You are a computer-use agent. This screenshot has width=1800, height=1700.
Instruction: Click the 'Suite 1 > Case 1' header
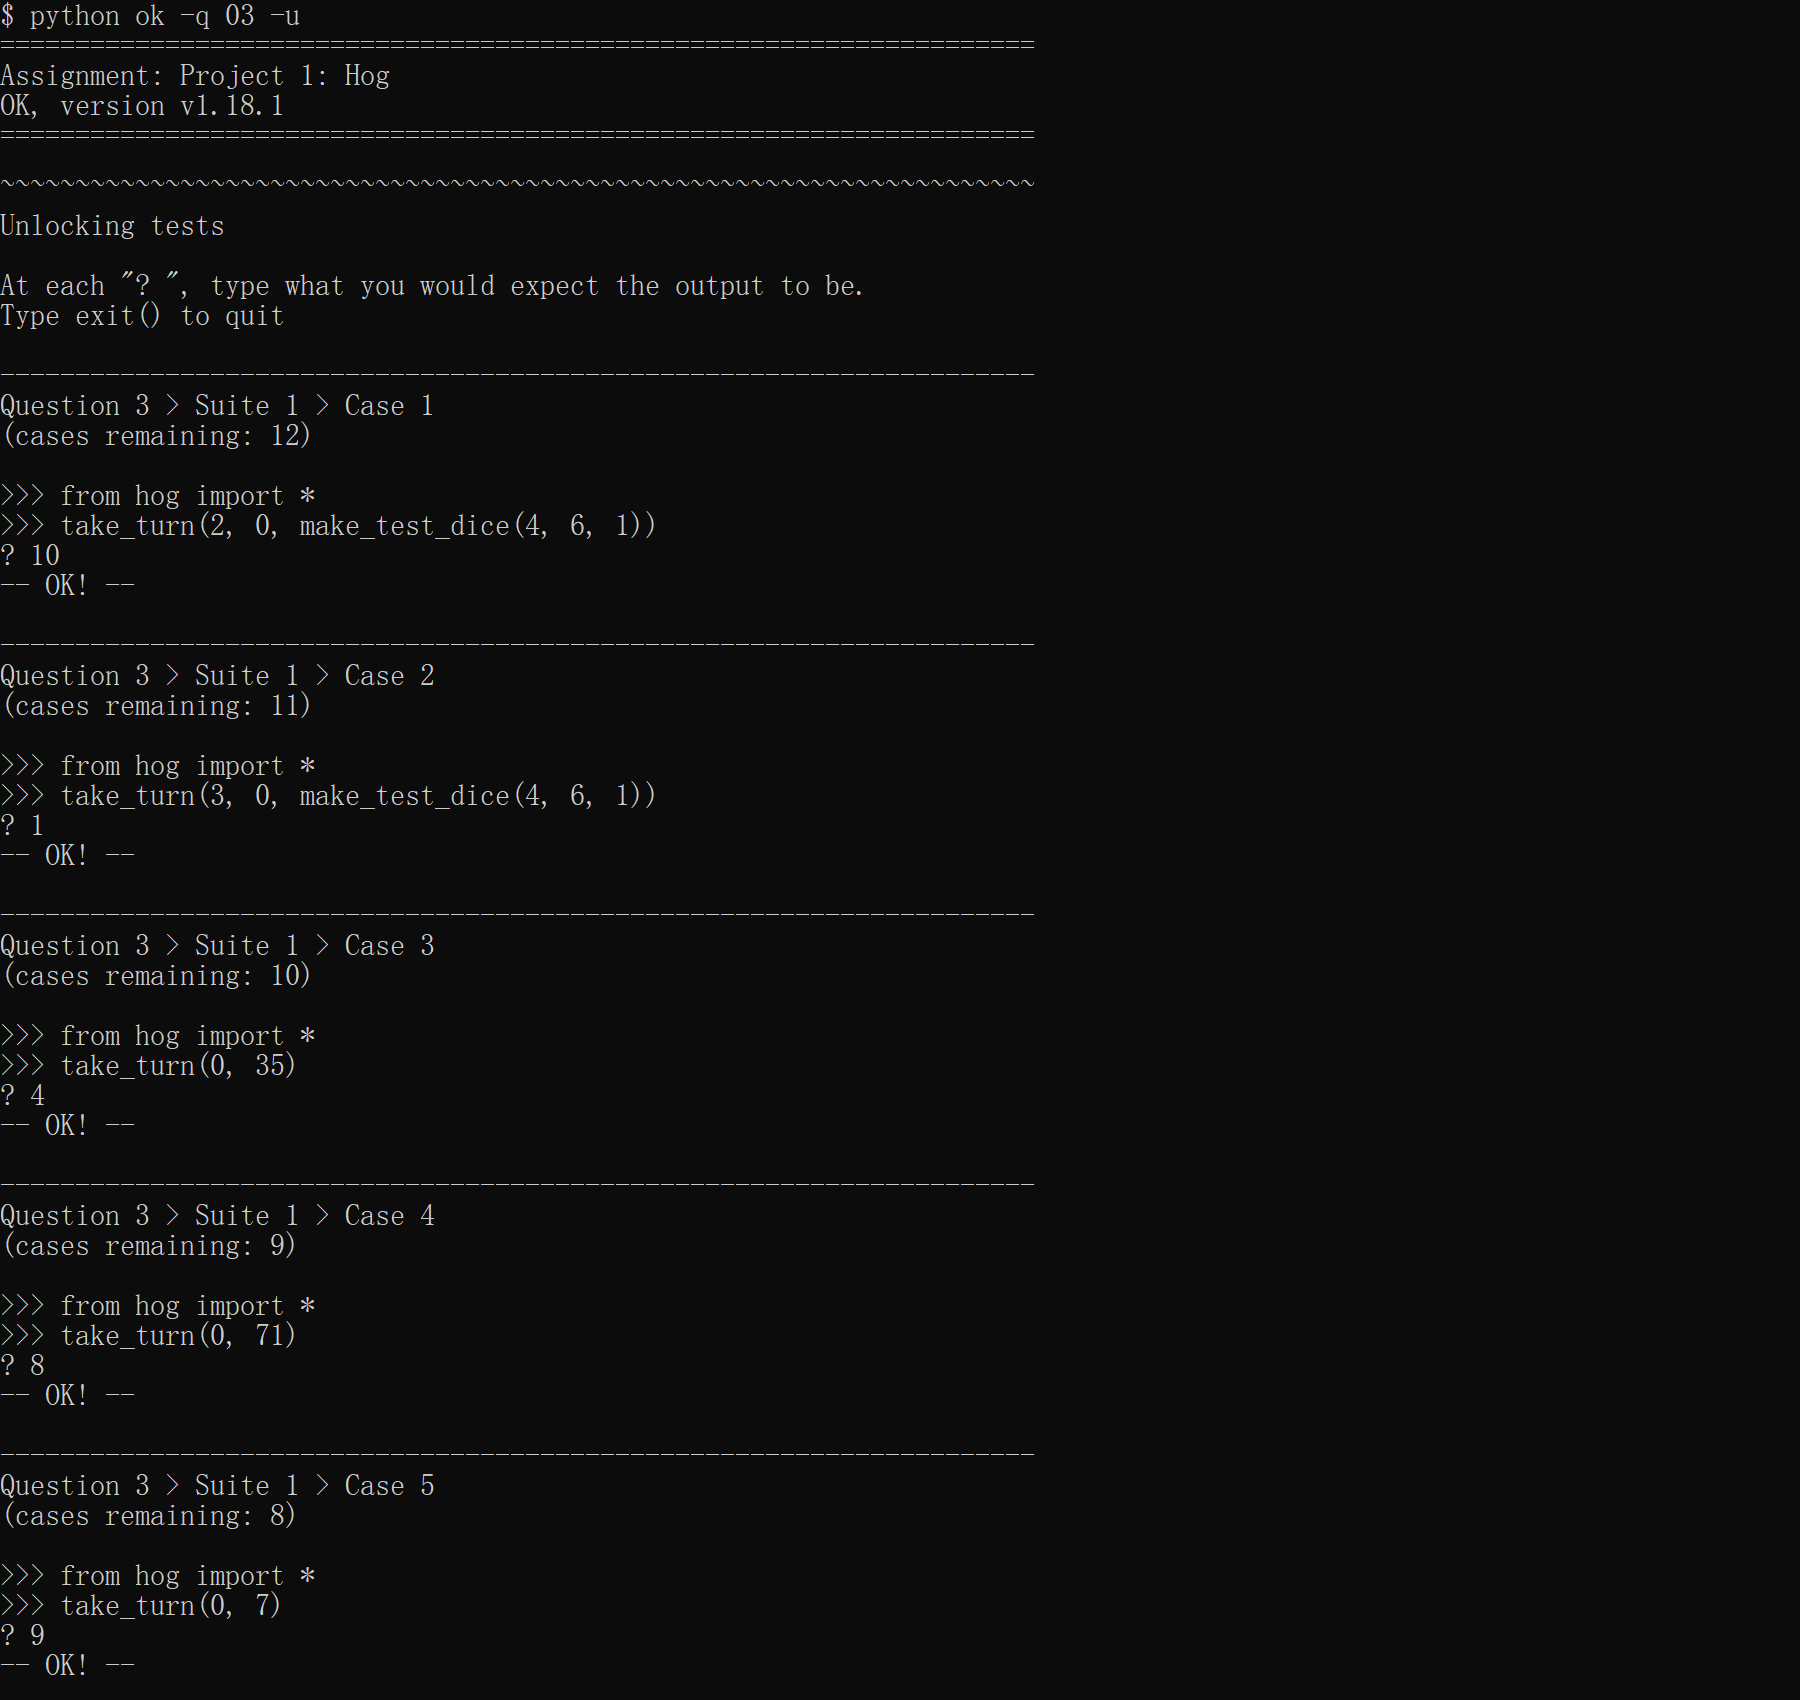point(216,406)
